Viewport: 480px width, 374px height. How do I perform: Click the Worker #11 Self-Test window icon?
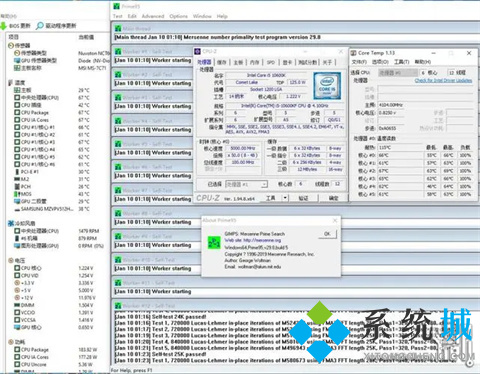118,283
